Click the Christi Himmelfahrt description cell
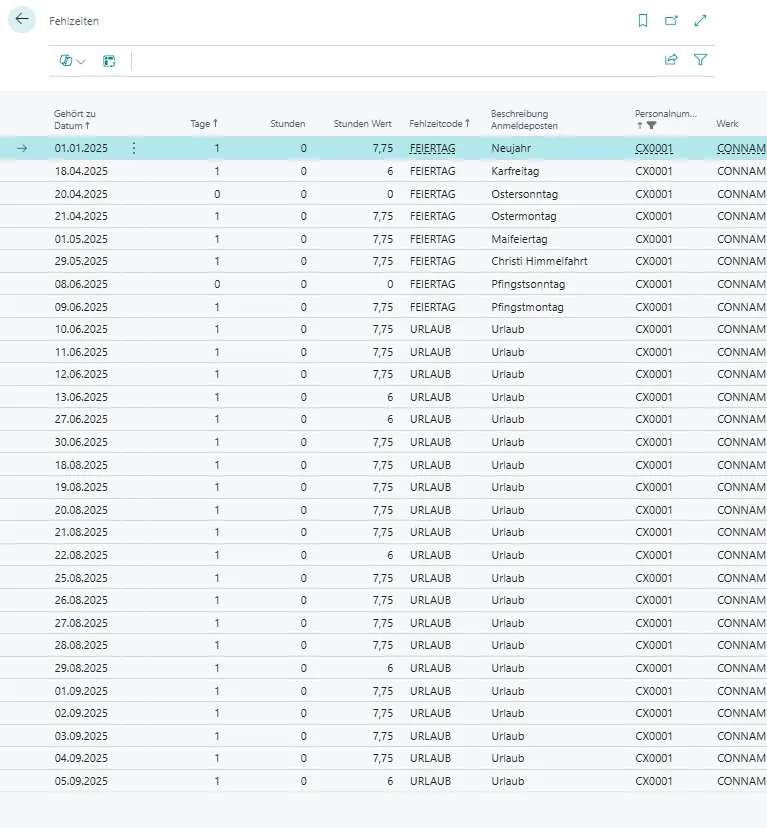The image size is (767, 828). pyautogui.click(x=539, y=261)
